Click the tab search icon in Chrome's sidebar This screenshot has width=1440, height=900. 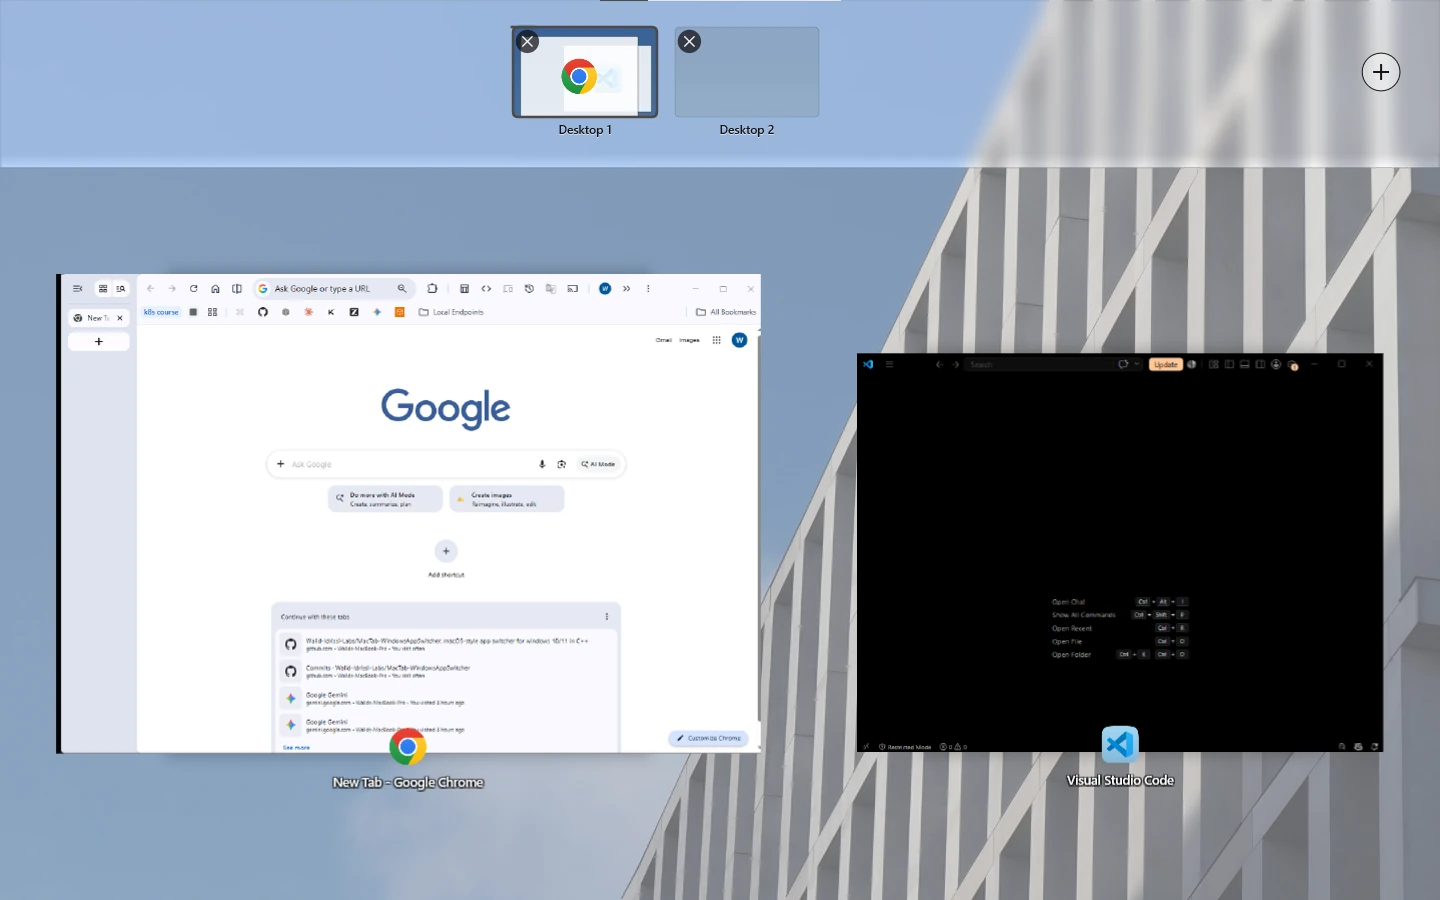coord(121,289)
